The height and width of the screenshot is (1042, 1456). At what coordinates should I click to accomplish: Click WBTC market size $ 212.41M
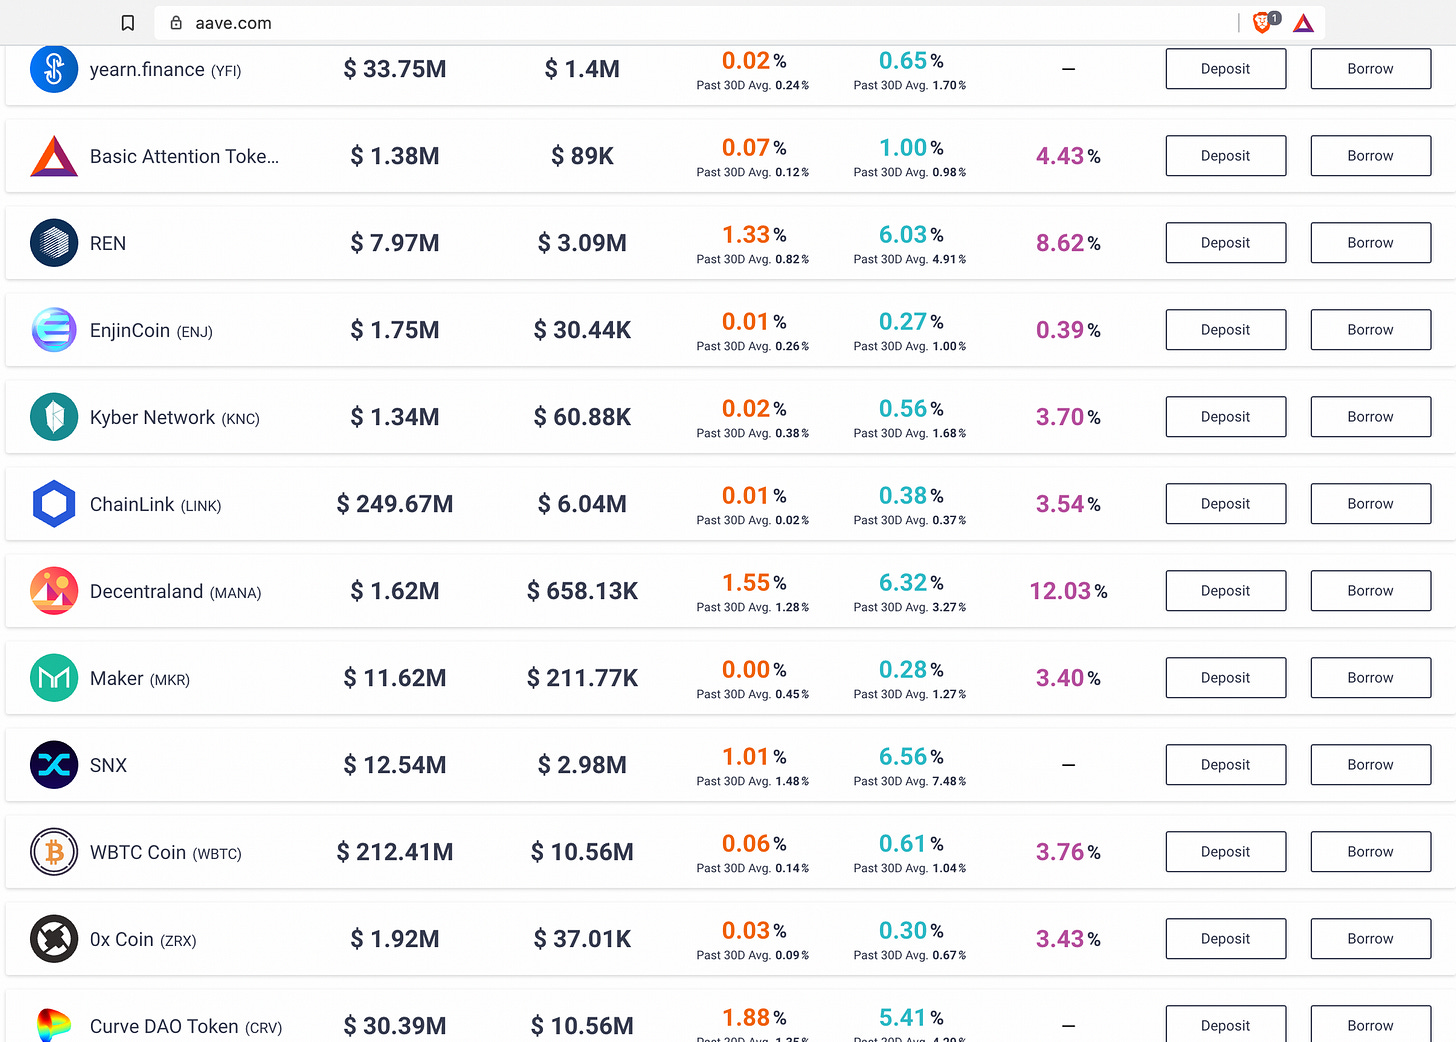pos(395,852)
